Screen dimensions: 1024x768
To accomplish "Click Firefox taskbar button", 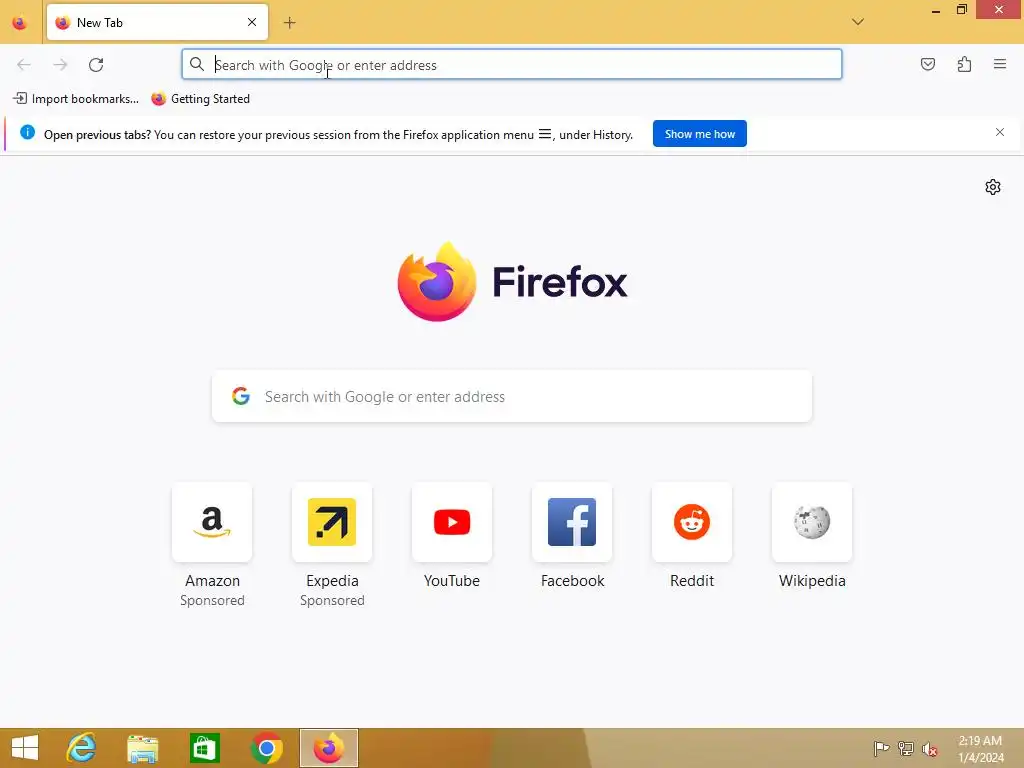I will 328,748.
